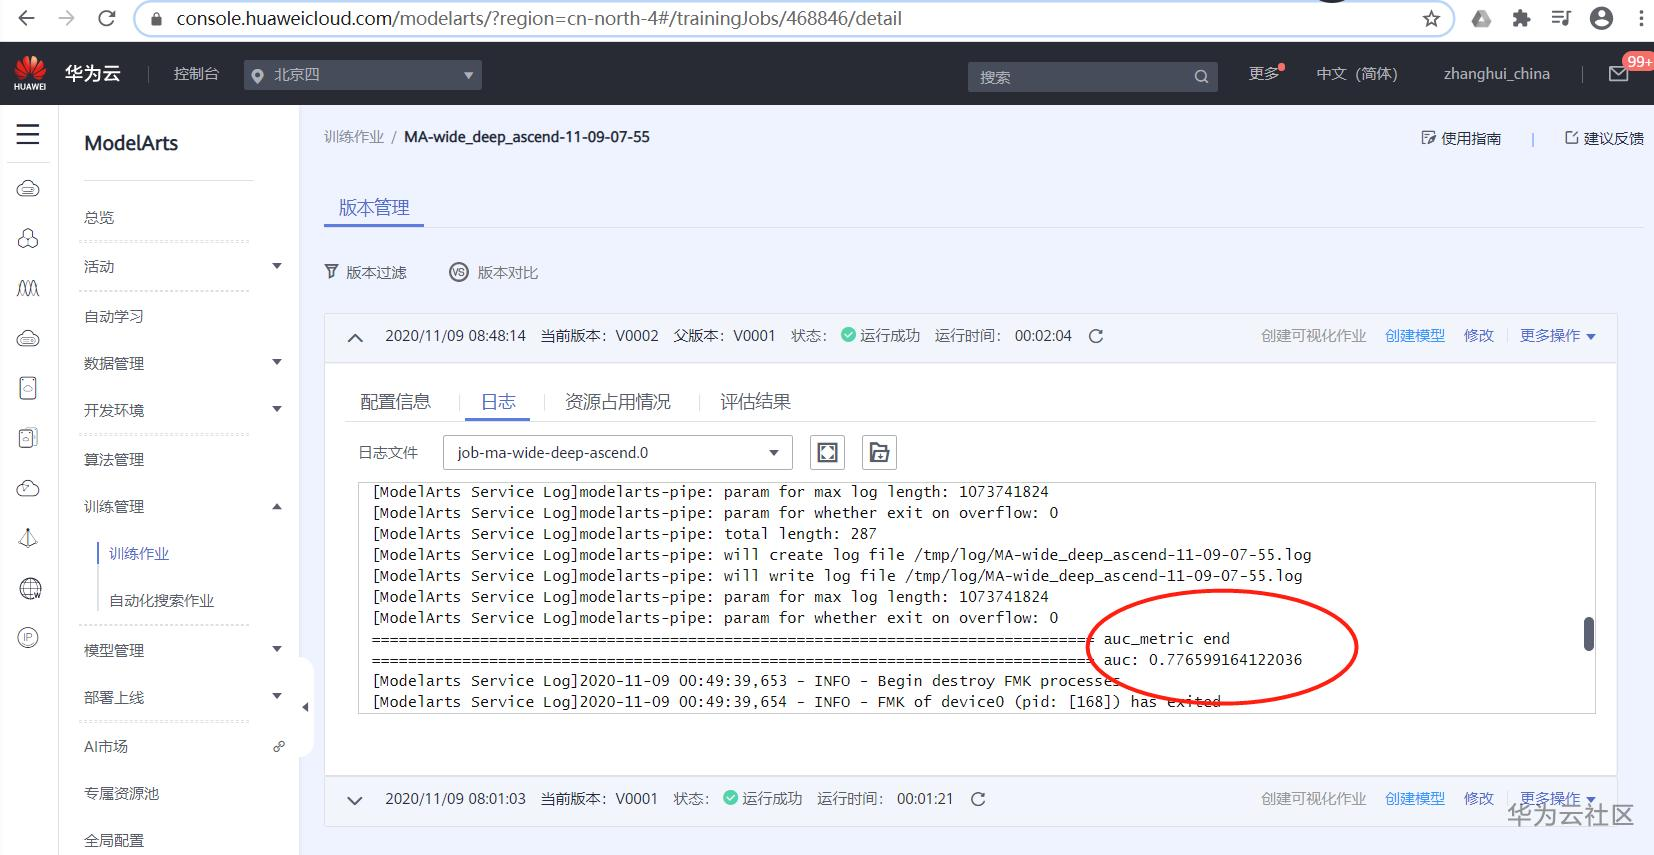Open the 建议反馈 feedback link
Viewport: 1654px width, 855px height.
coord(1604,138)
